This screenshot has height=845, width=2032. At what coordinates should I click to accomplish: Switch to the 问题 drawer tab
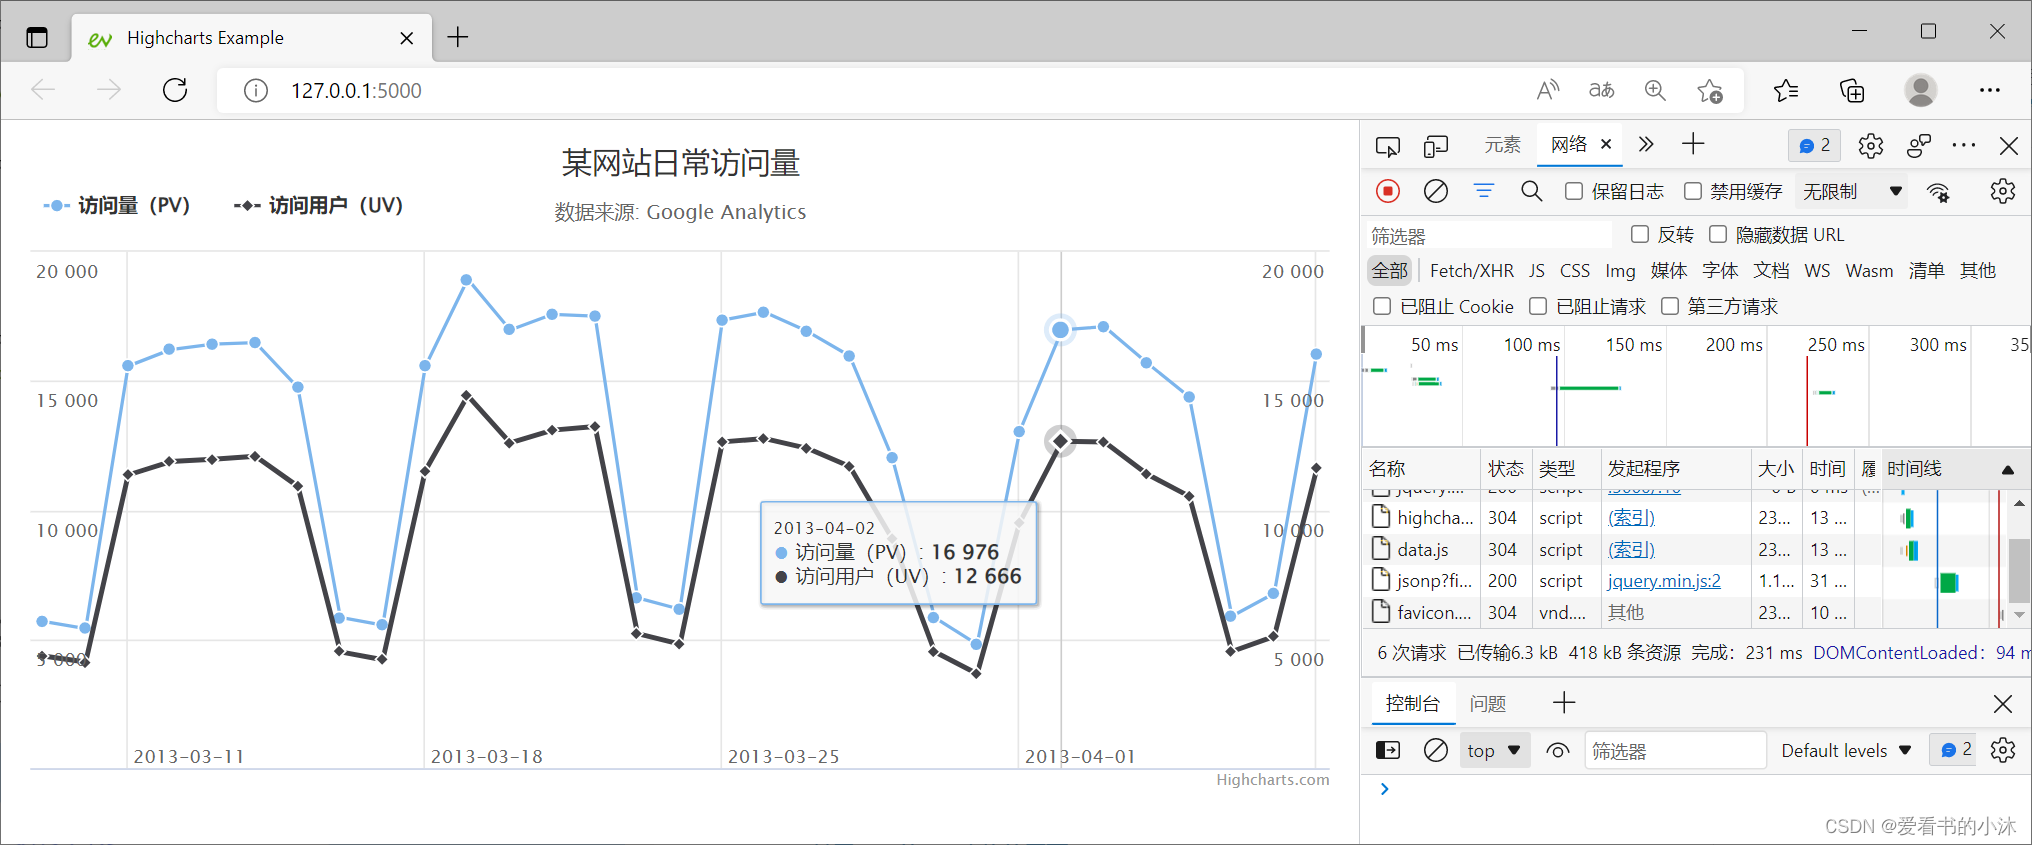[x=1488, y=704]
